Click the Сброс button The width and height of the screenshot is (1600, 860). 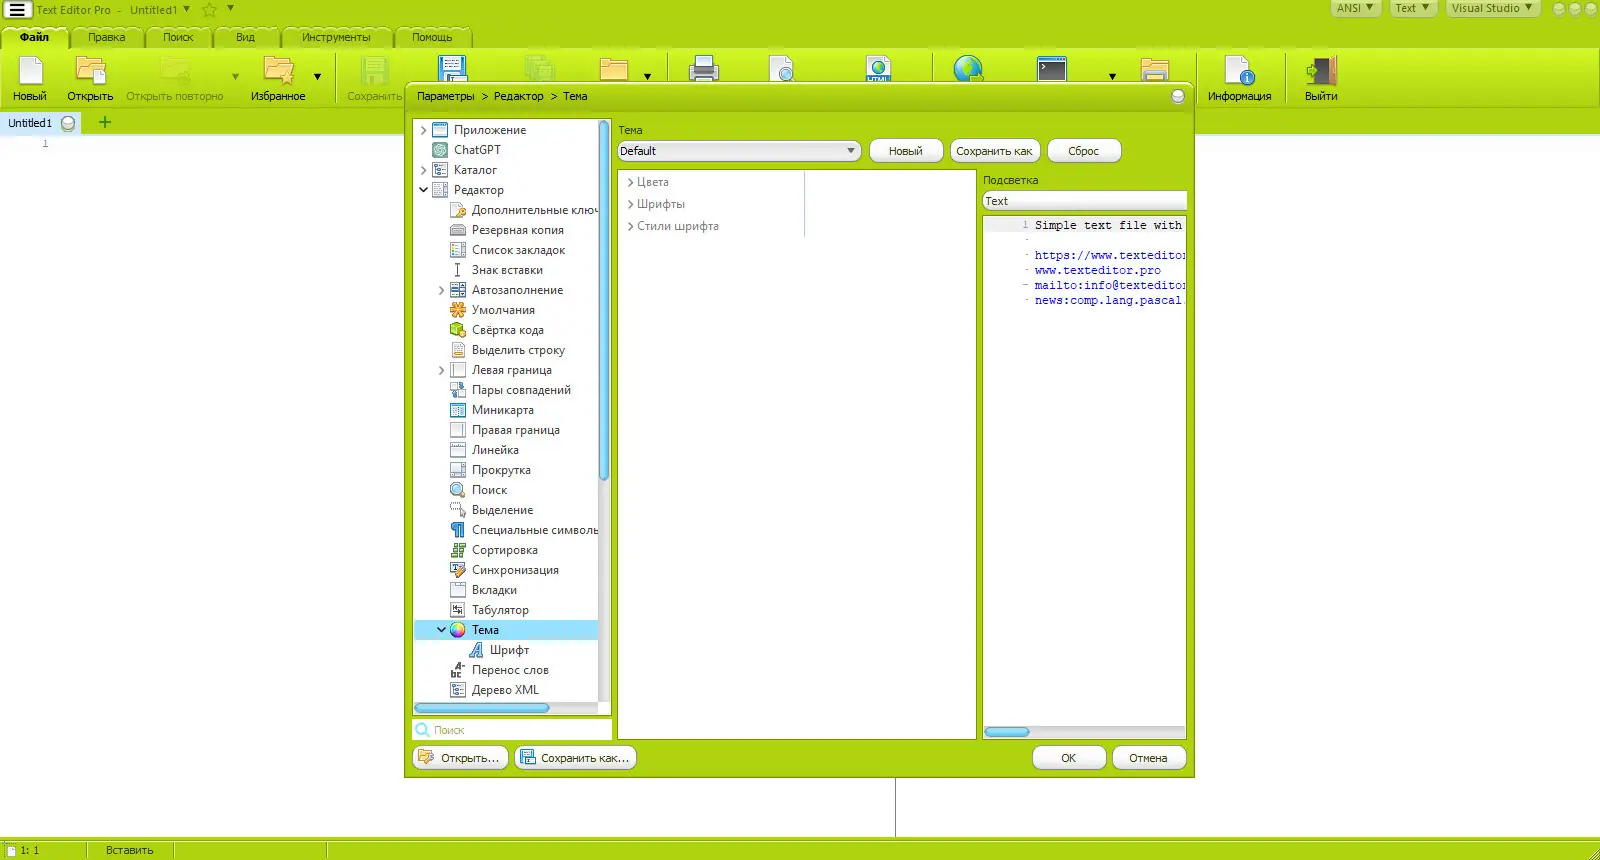click(1084, 151)
